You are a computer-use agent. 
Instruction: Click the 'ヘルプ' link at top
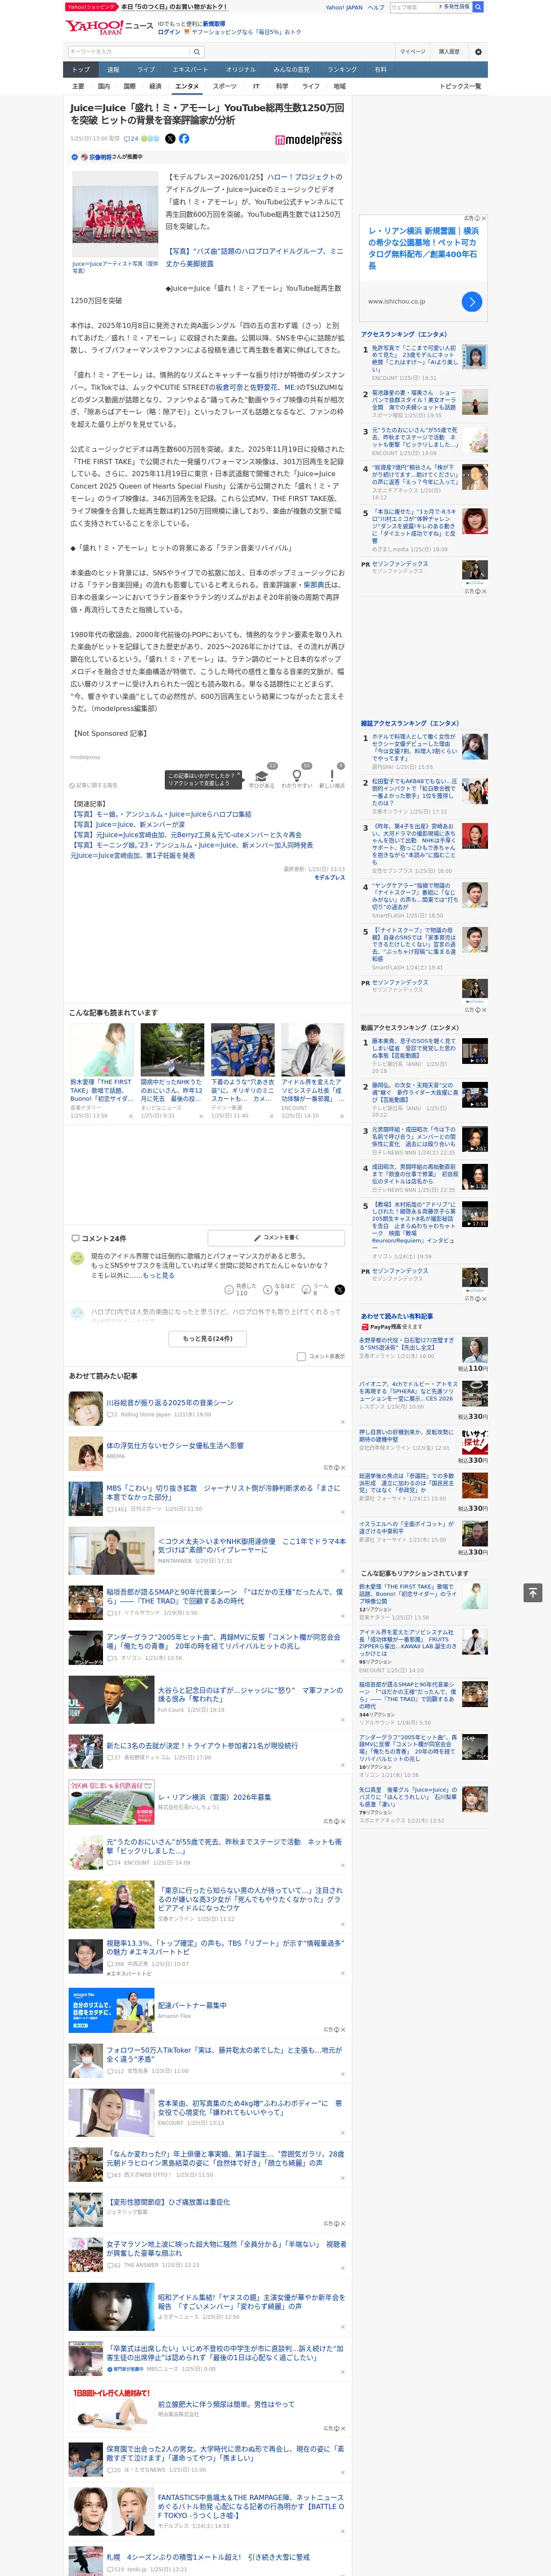tap(375, 7)
